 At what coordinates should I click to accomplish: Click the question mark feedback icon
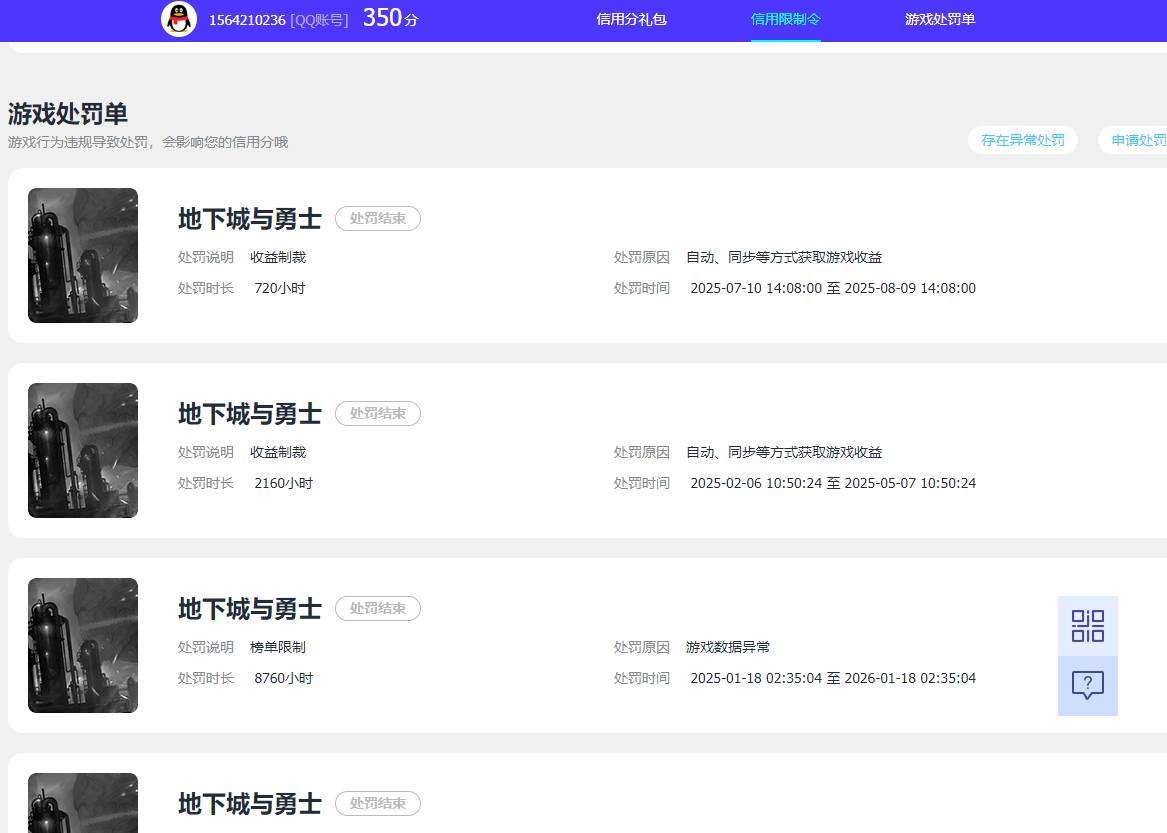coord(1088,686)
